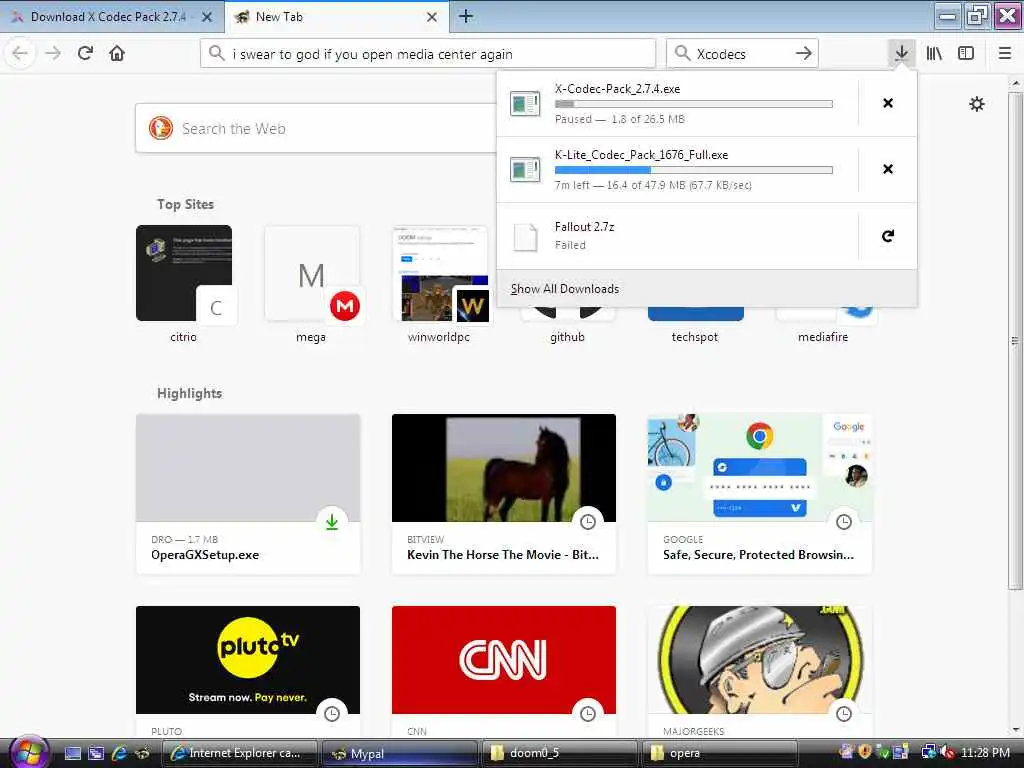This screenshot has width=1024, height=768.
Task: Open new tab page preferences gear
Action: point(976,104)
